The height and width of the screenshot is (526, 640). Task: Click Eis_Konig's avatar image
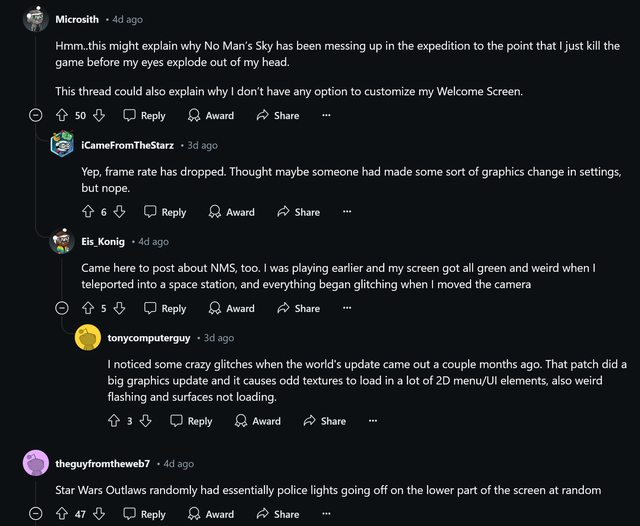pos(63,241)
